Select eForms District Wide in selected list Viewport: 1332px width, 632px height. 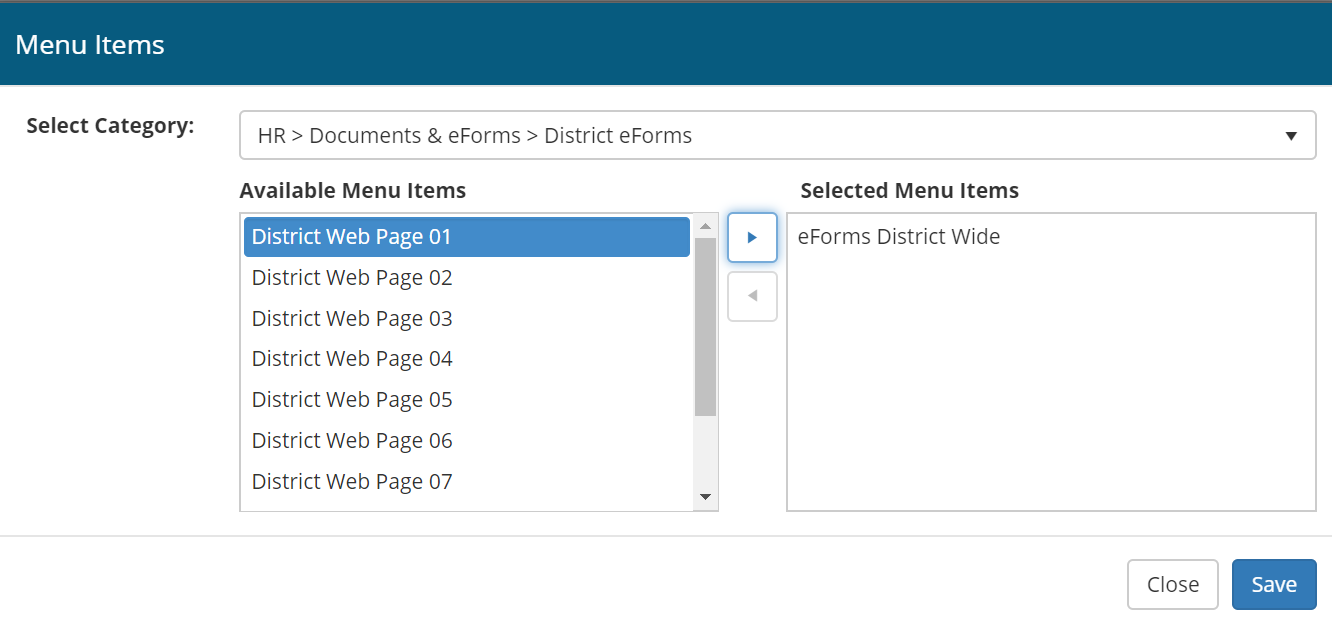pyautogui.click(x=898, y=237)
